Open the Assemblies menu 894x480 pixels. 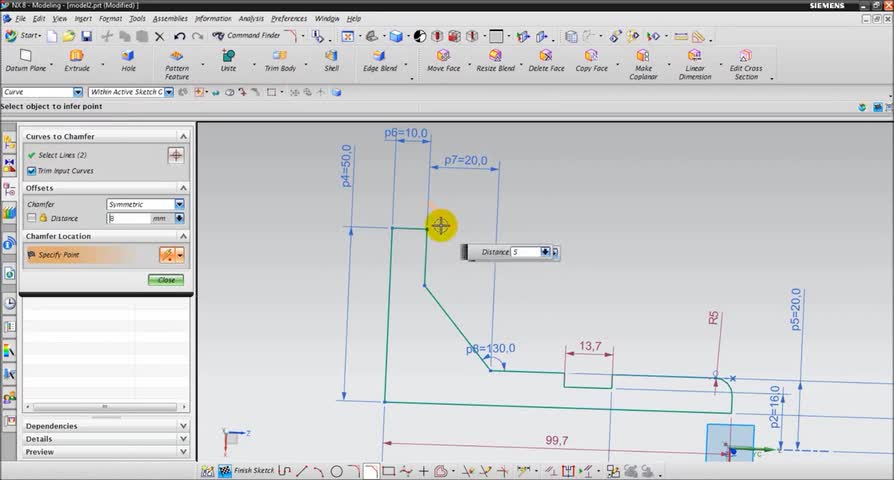click(x=170, y=18)
